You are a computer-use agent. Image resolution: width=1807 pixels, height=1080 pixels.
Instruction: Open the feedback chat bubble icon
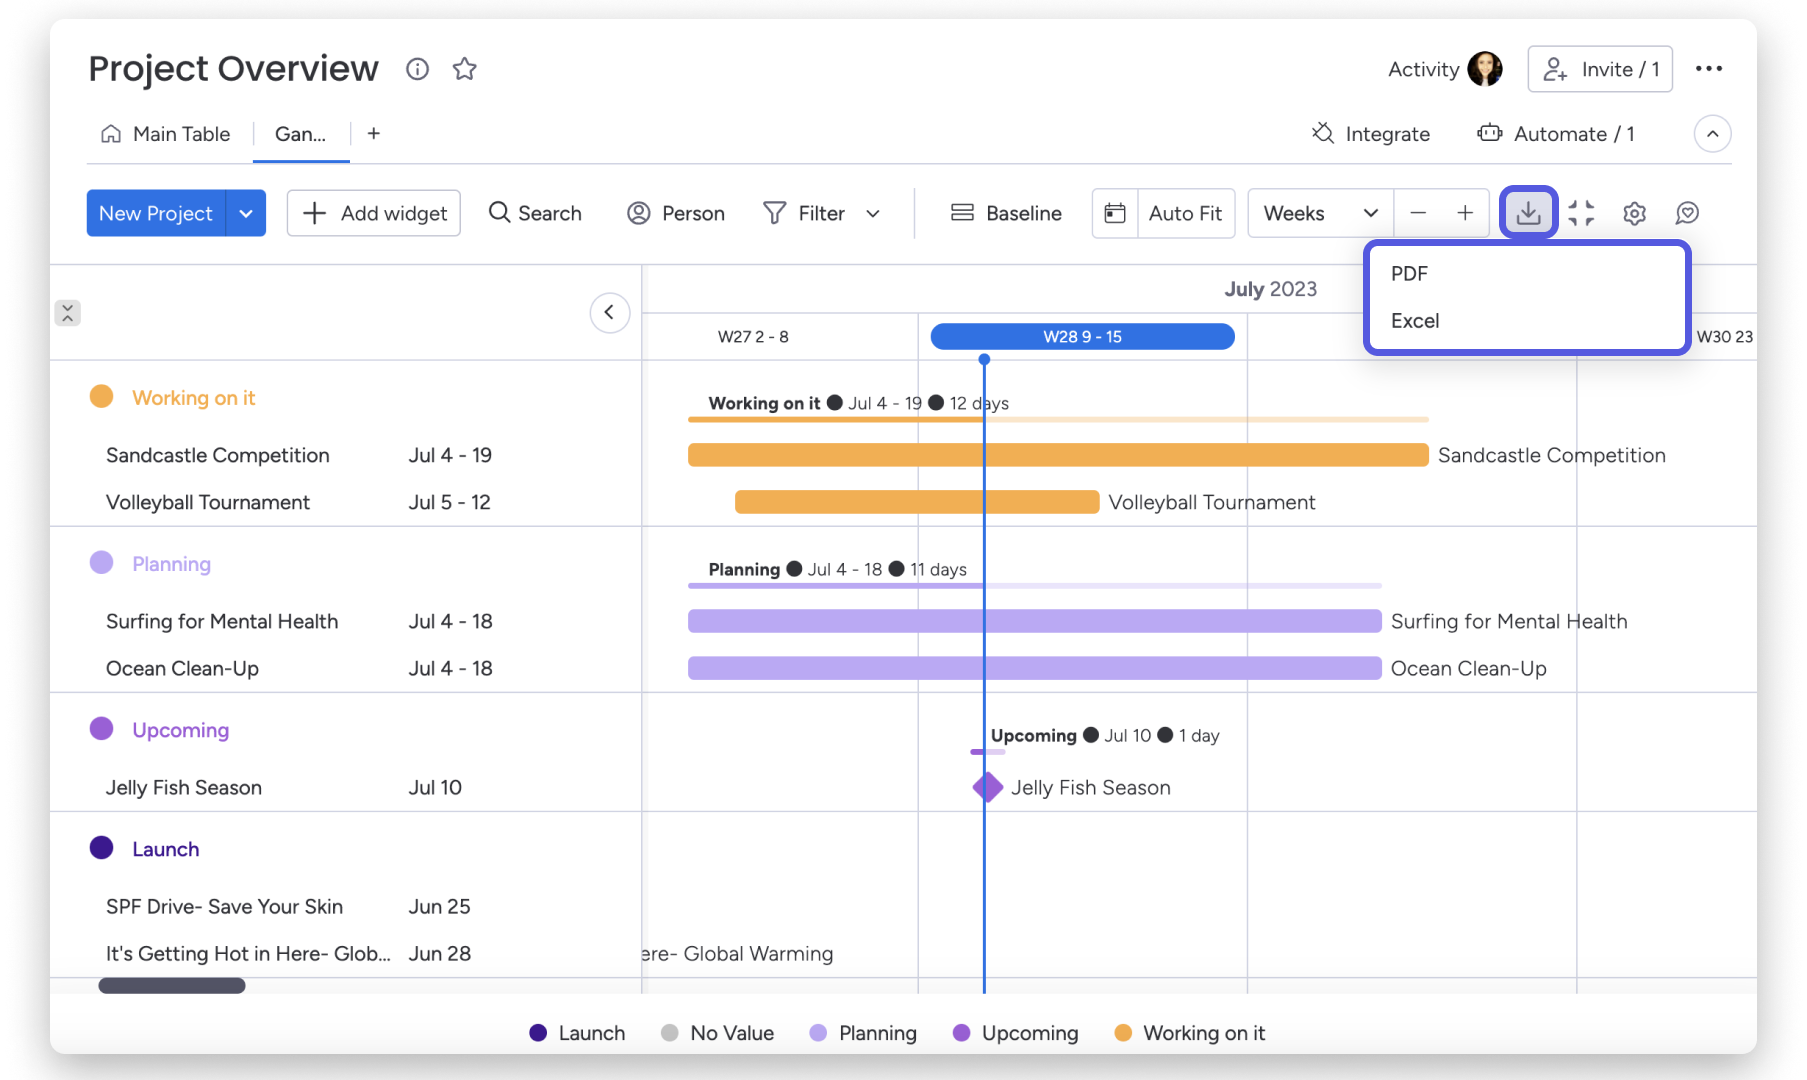[x=1687, y=213]
